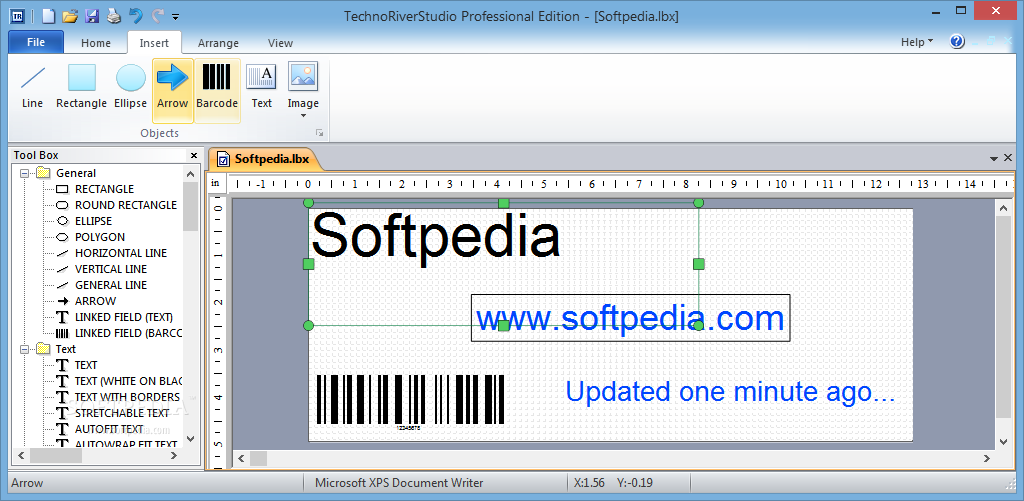
Task: Open the document tab list dropdown arrow
Action: coord(994,158)
